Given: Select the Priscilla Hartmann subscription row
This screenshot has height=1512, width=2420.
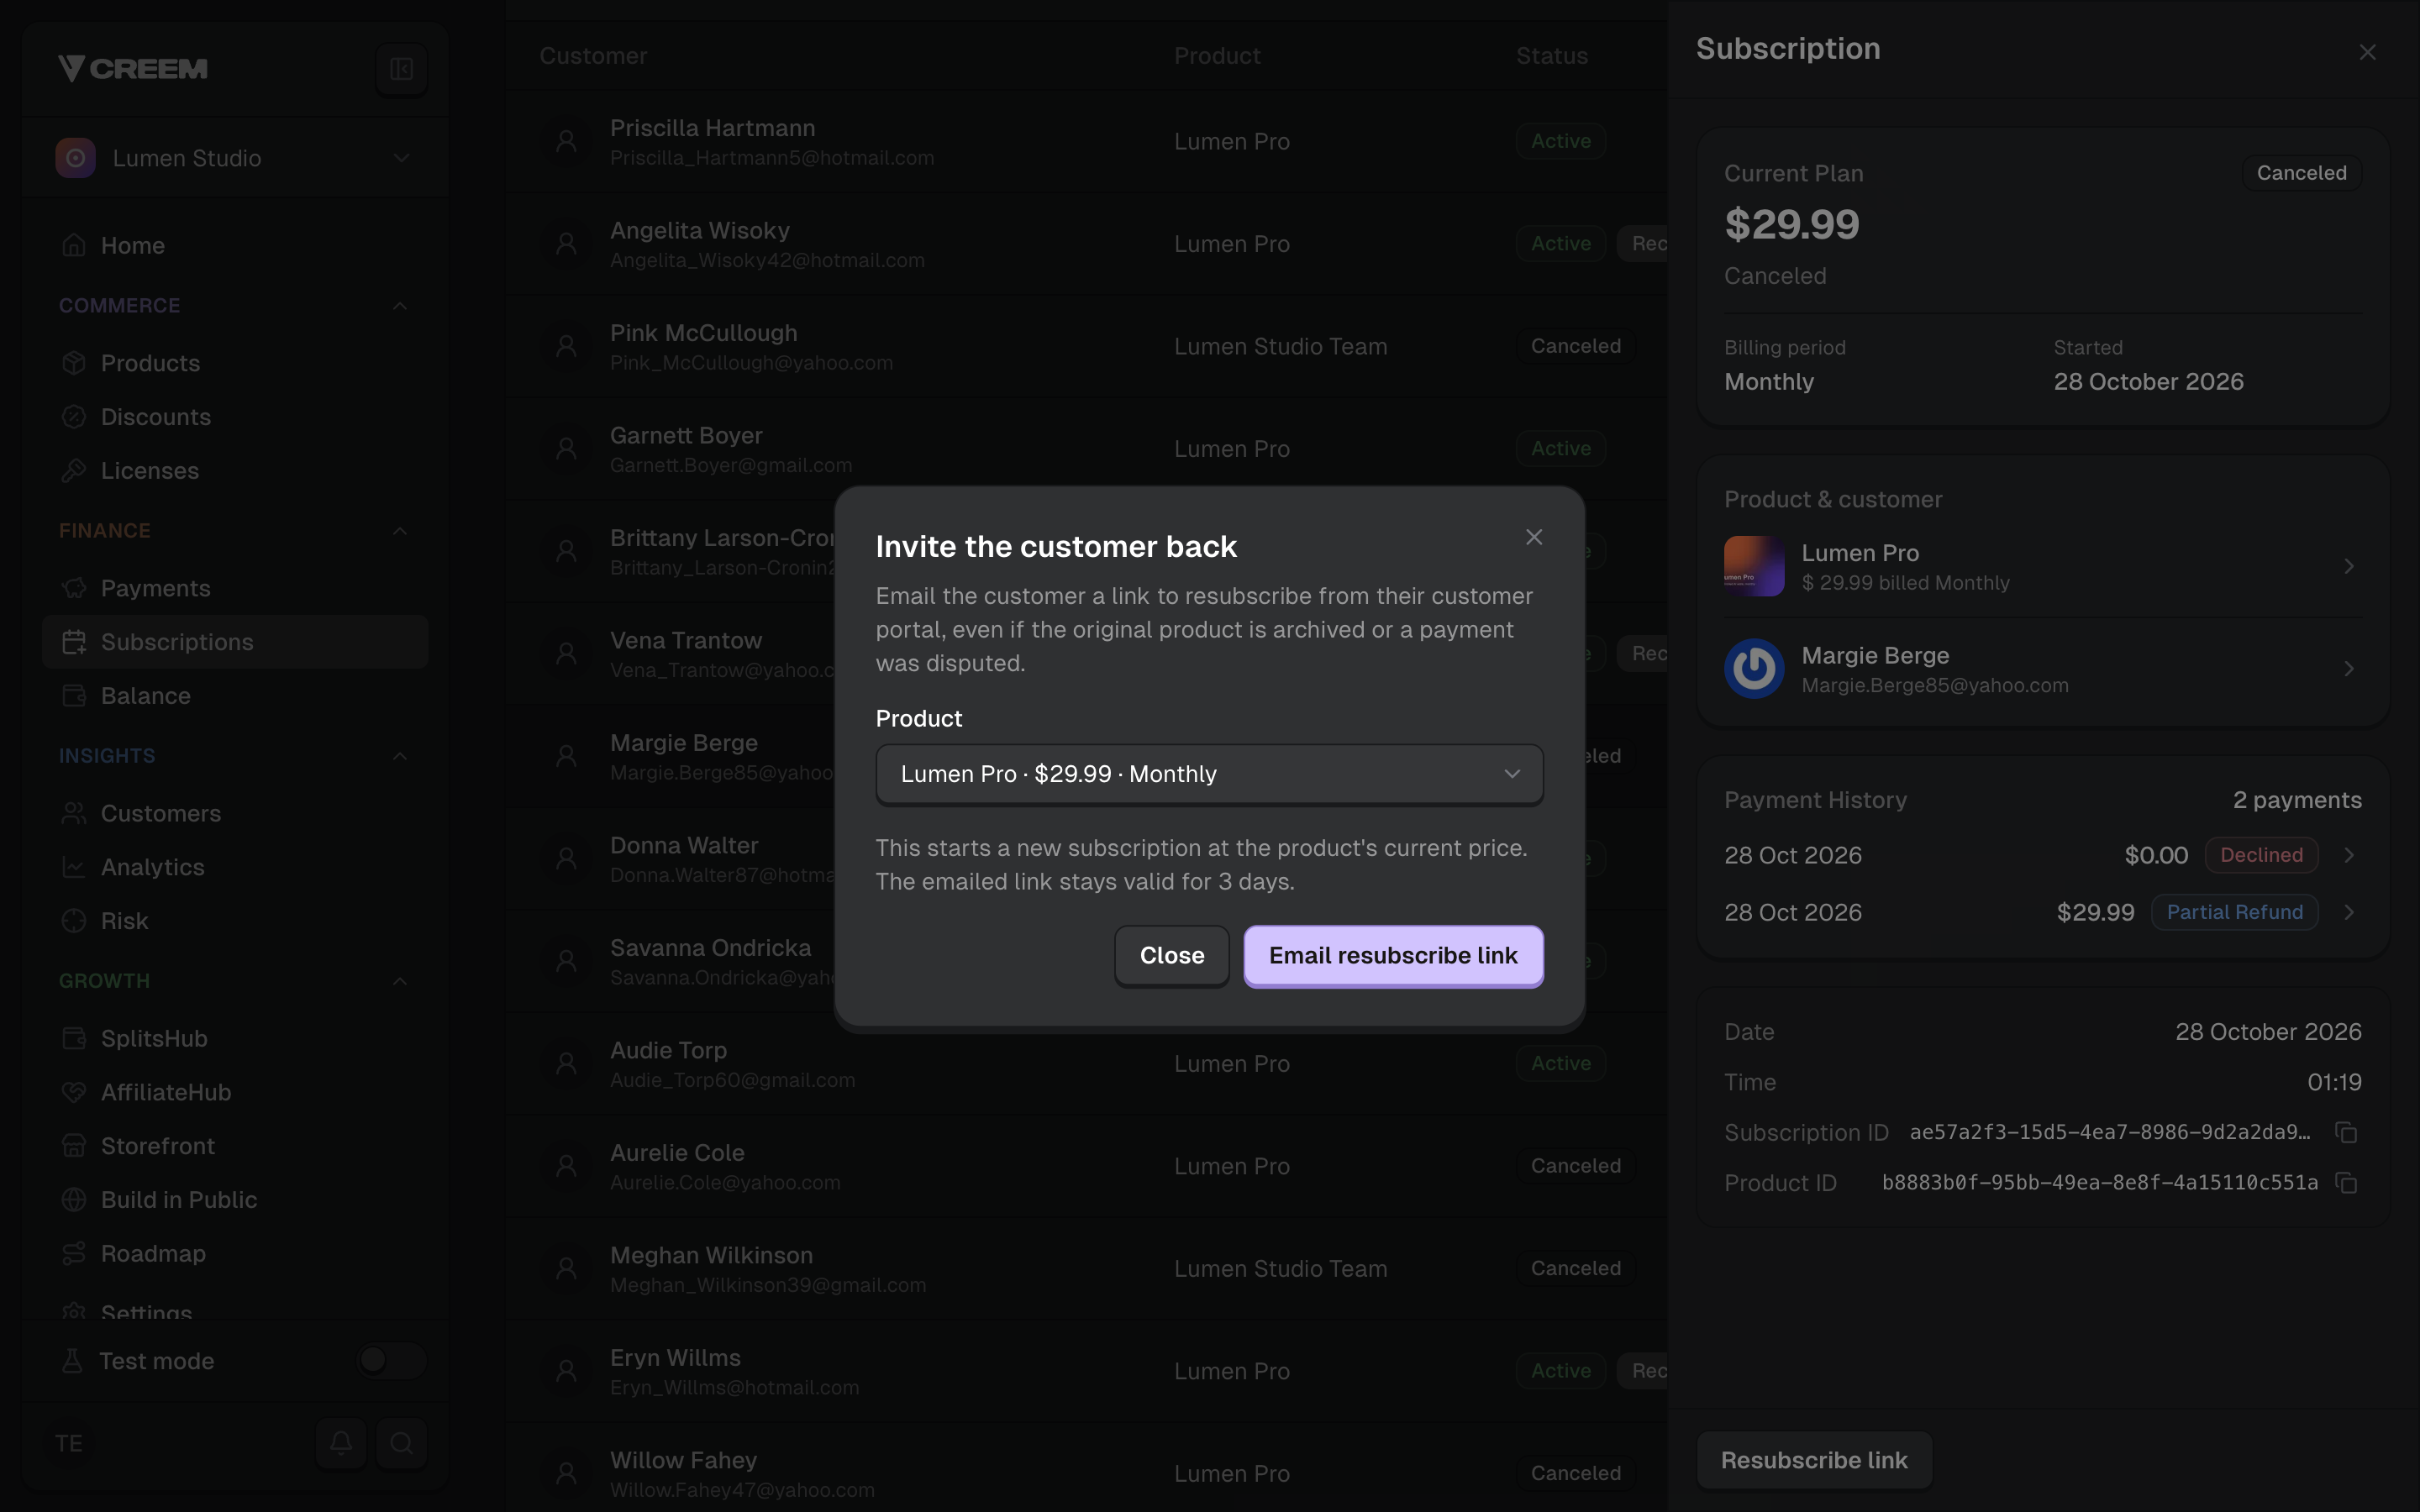Looking at the screenshot, I should 1086,142.
